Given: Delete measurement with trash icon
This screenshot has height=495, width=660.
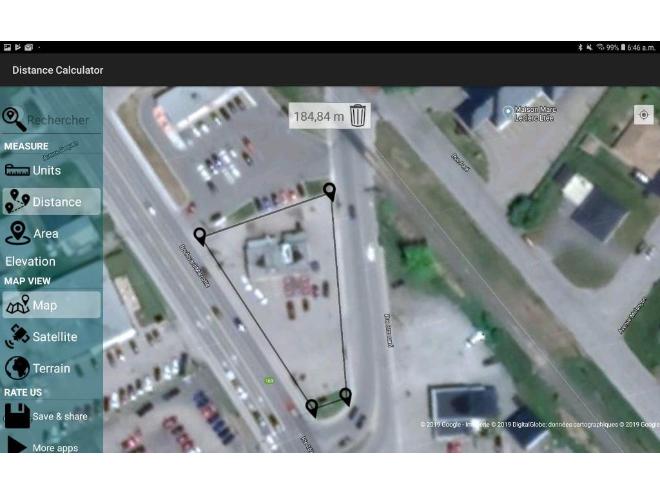Looking at the screenshot, I should [358, 115].
